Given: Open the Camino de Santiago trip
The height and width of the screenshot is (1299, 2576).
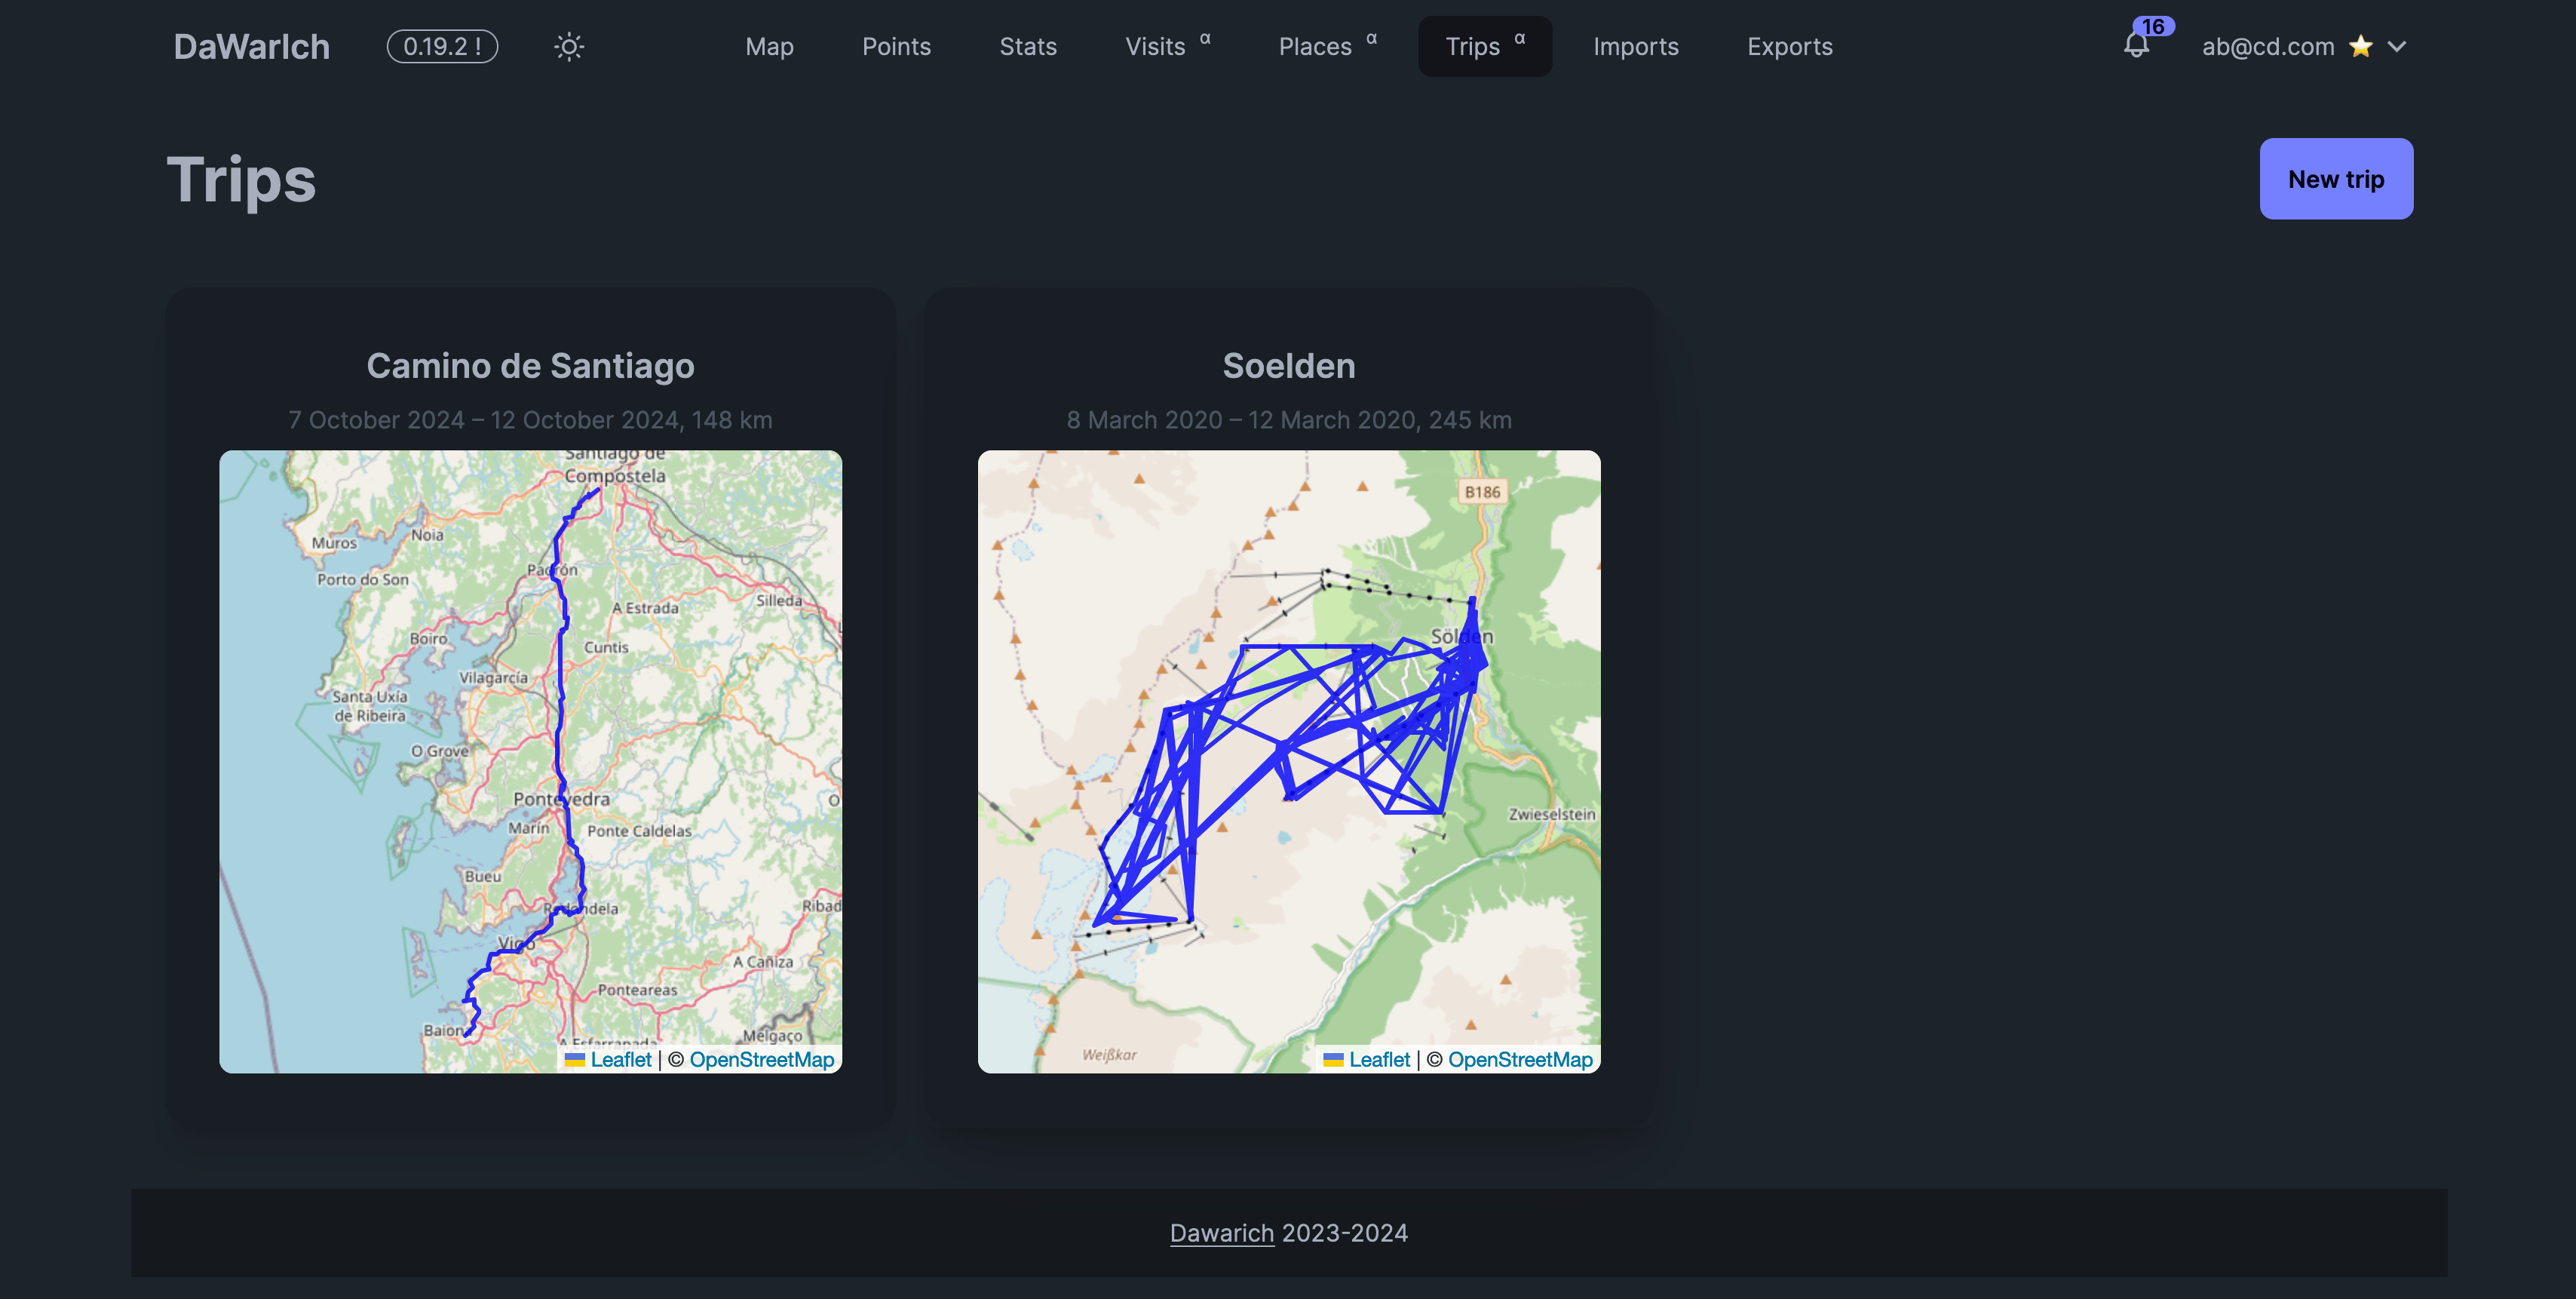Looking at the screenshot, I should point(530,366).
